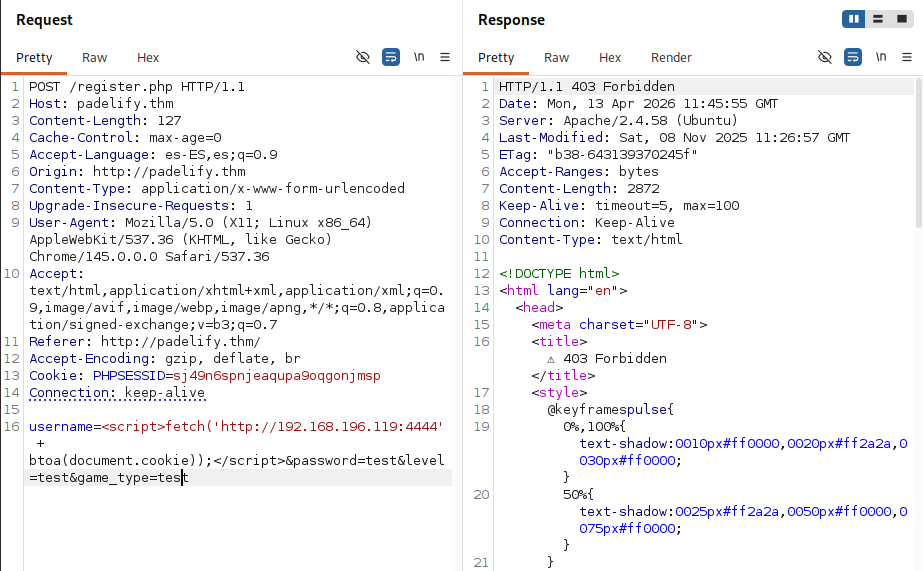The height and width of the screenshot is (571, 923).
Task: Click the Response panel title
Action: (x=511, y=20)
